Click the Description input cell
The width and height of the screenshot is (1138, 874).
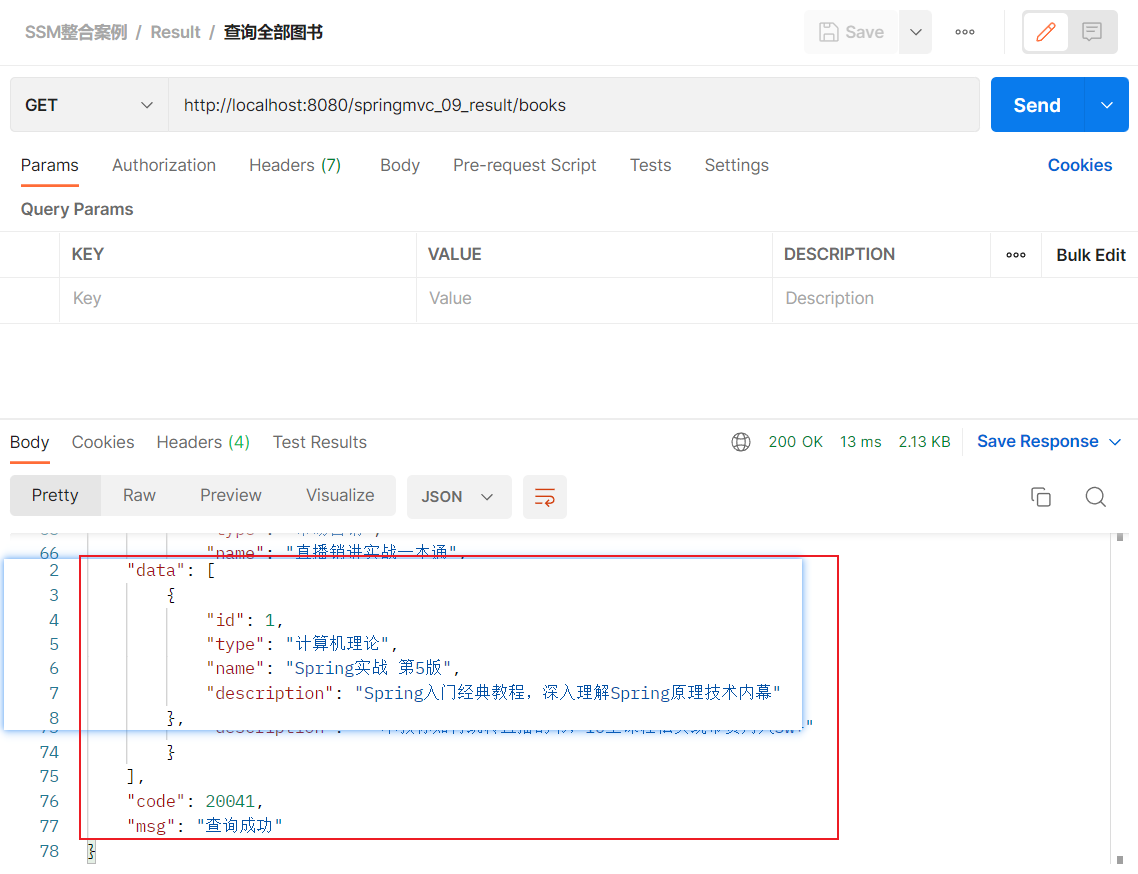(x=954, y=298)
